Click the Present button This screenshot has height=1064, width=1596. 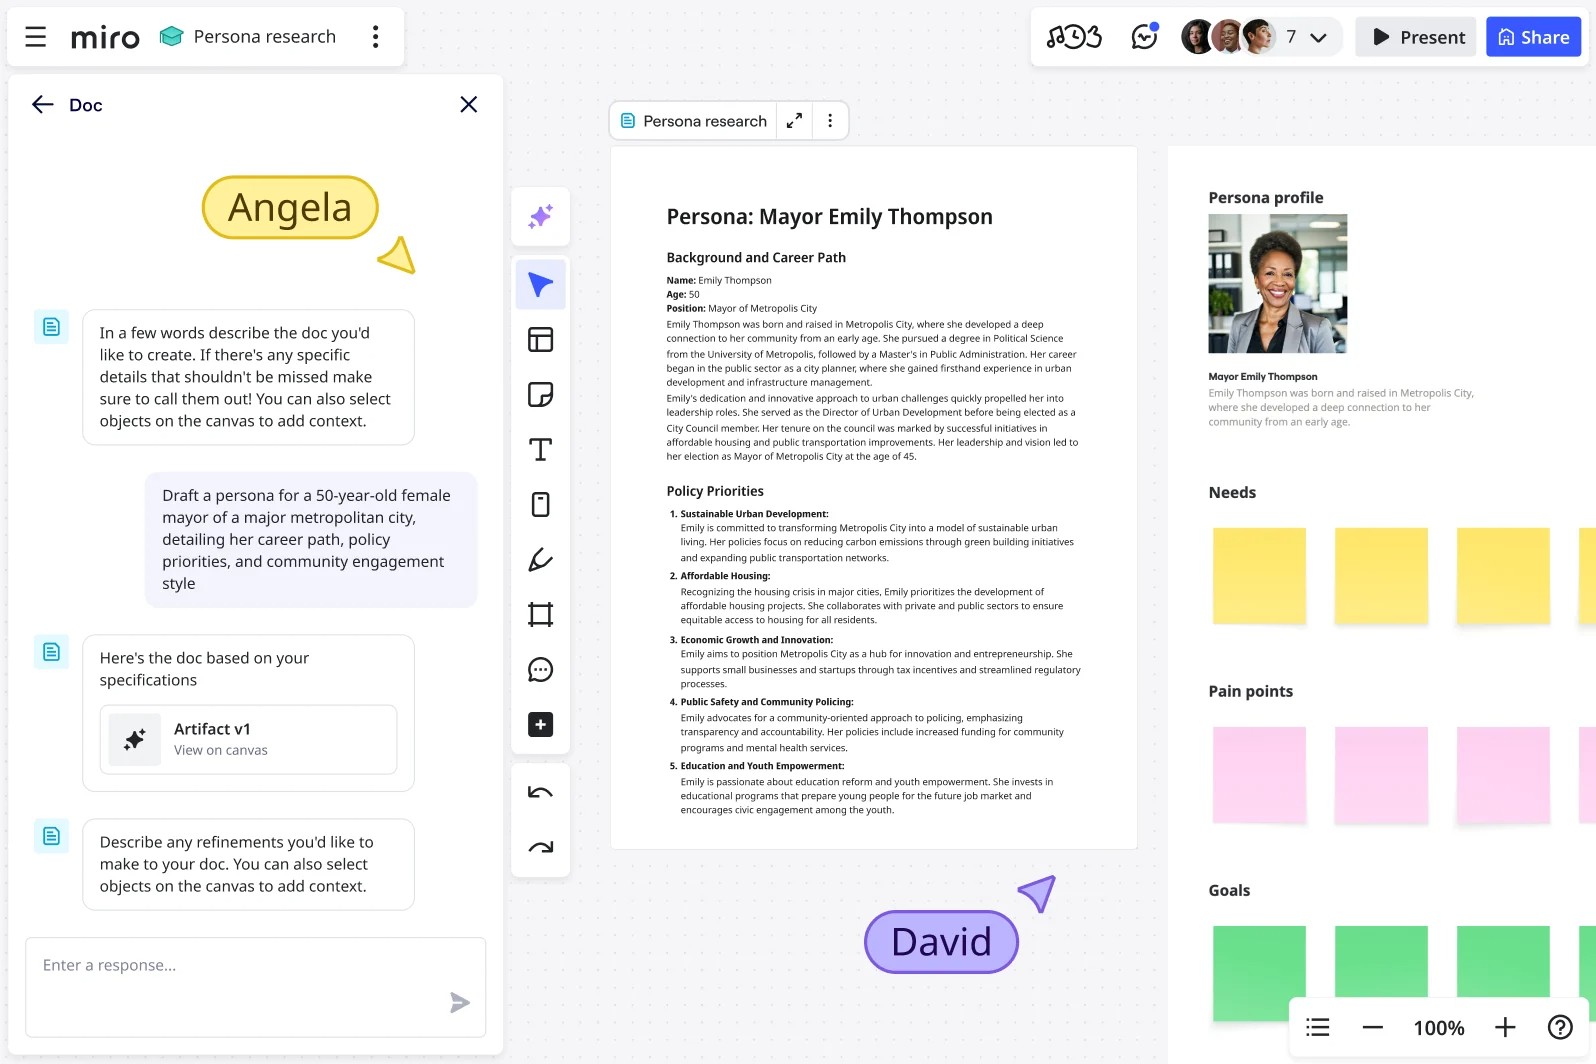click(1416, 37)
